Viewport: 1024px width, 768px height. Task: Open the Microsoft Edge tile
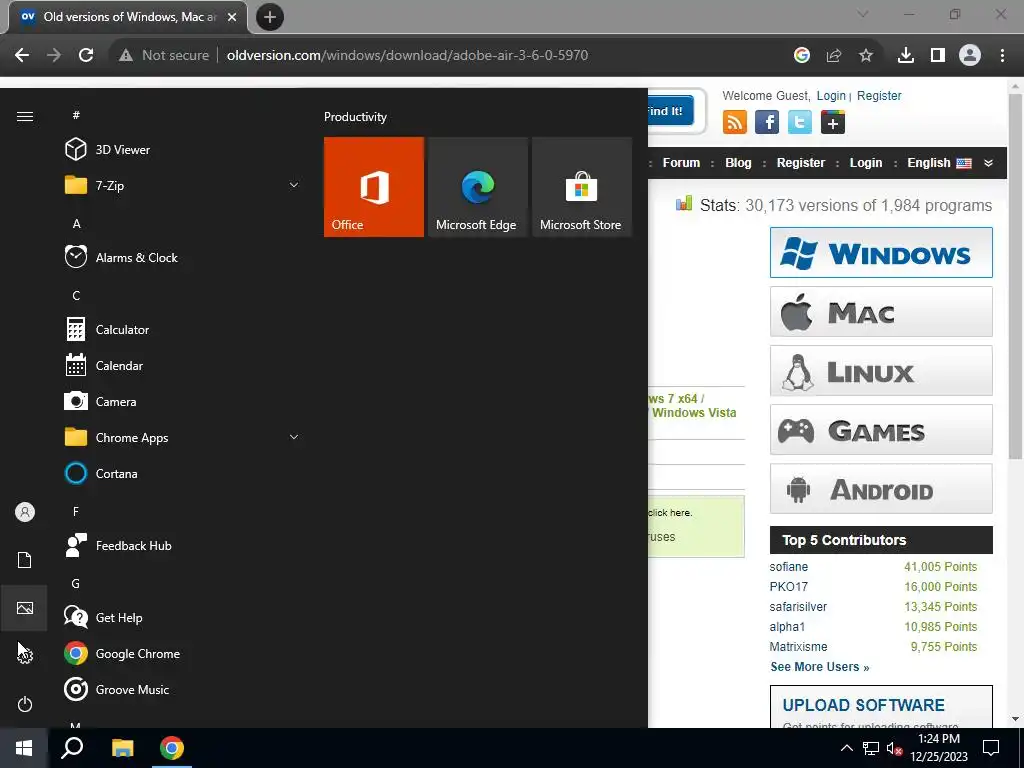pyautogui.click(x=477, y=187)
